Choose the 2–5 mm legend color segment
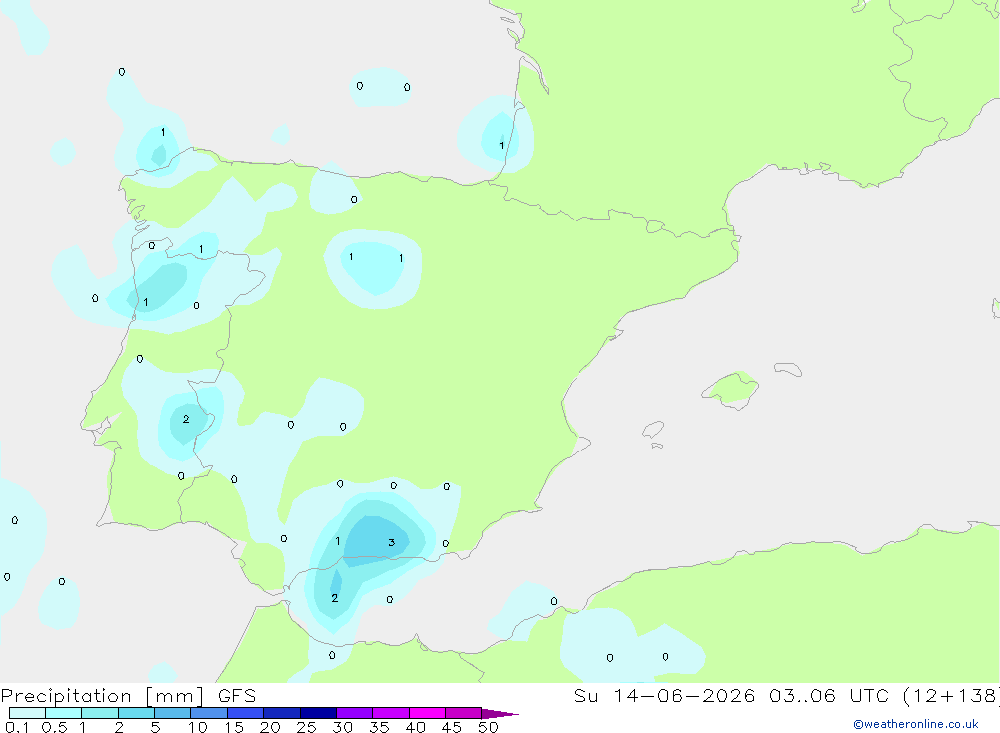This screenshot has width=1000, height=733. (136, 713)
